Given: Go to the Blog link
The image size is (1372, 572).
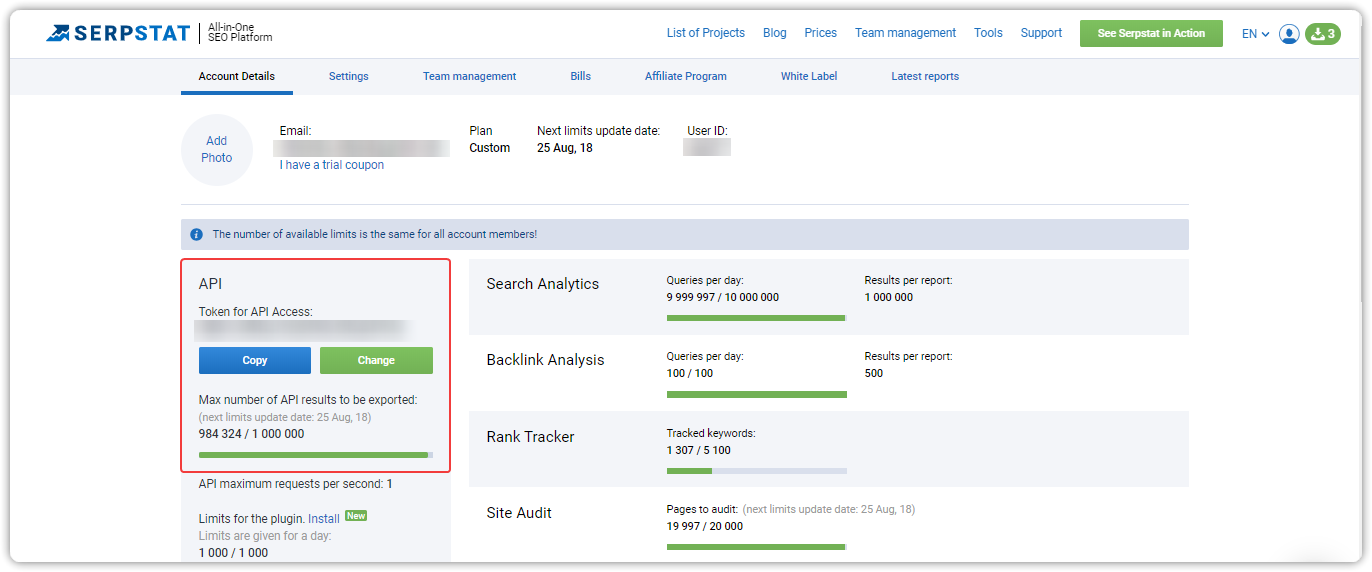Looking at the screenshot, I should point(775,33).
